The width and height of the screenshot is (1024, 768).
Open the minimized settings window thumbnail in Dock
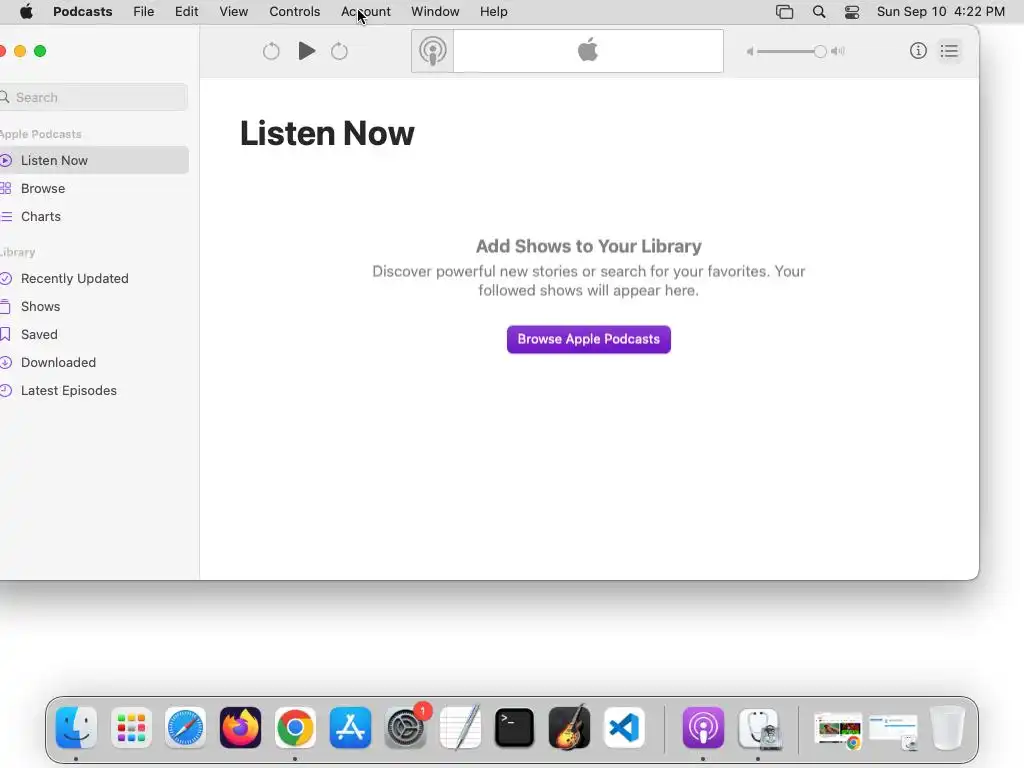click(x=893, y=731)
